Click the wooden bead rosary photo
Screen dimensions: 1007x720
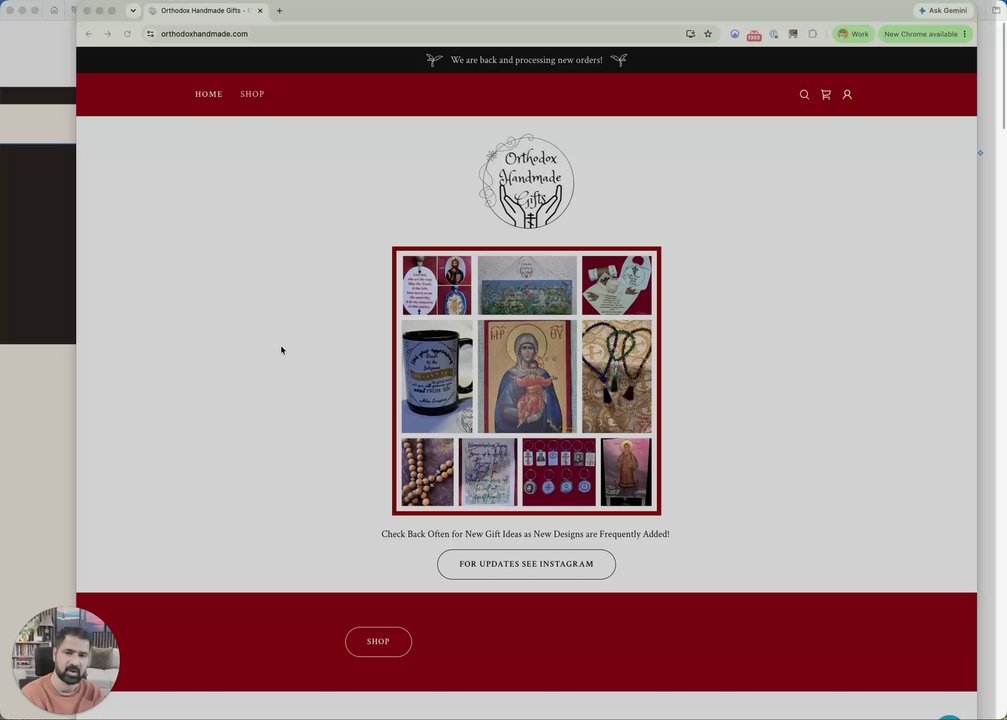(428, 472)
